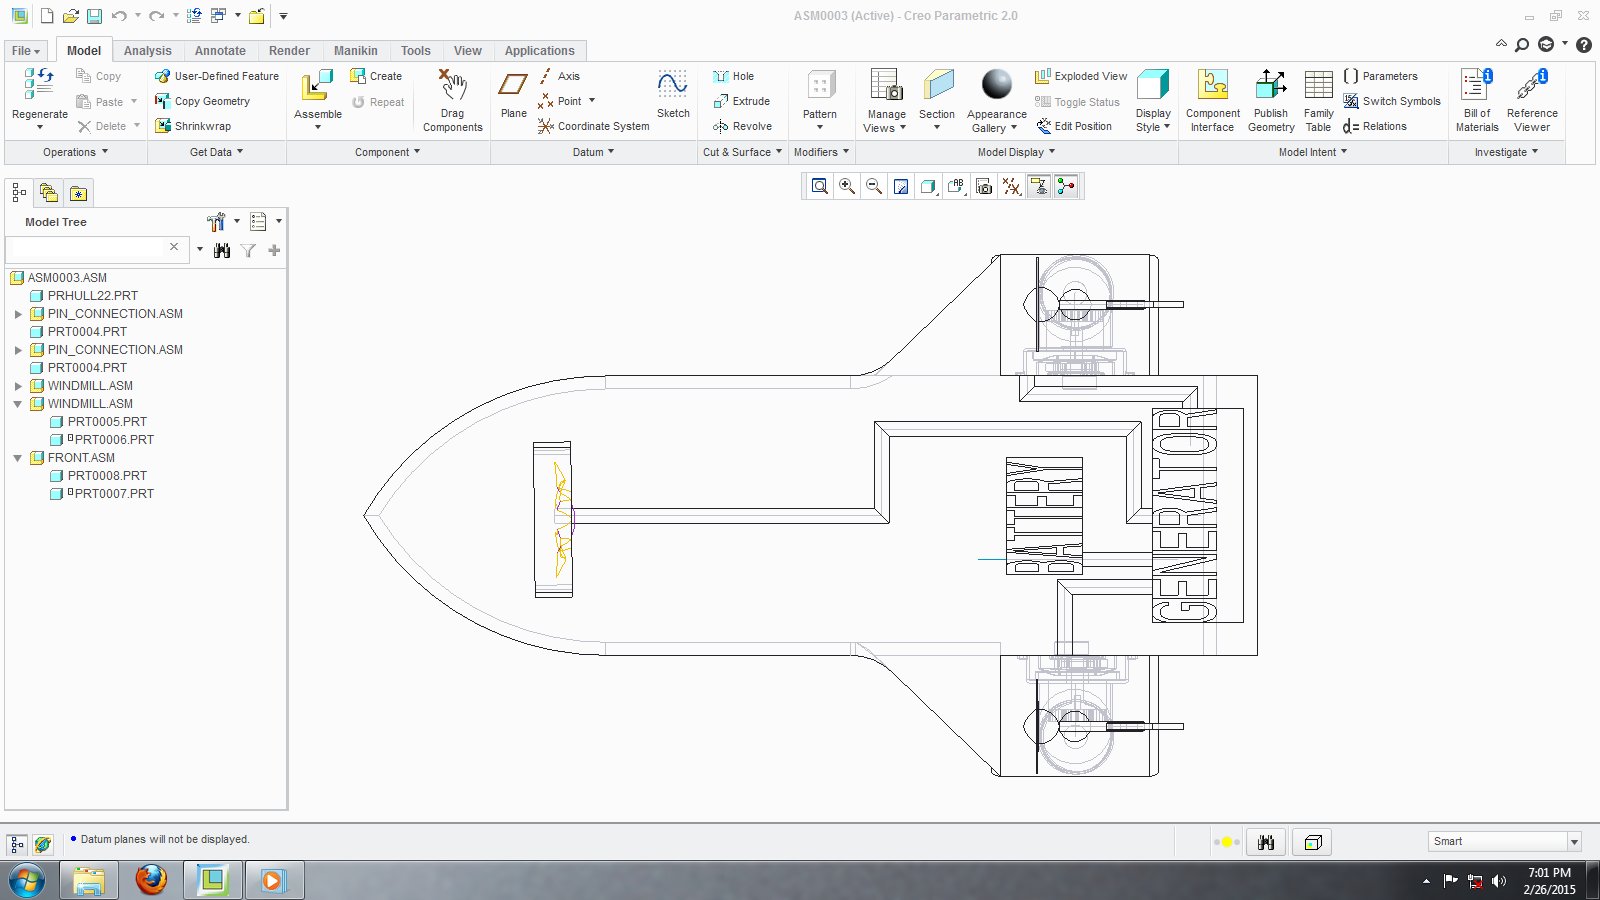Select PRHULL22.PRT in the model tree
Viewport: 1600px width, 900px height.
pos(92,296)
